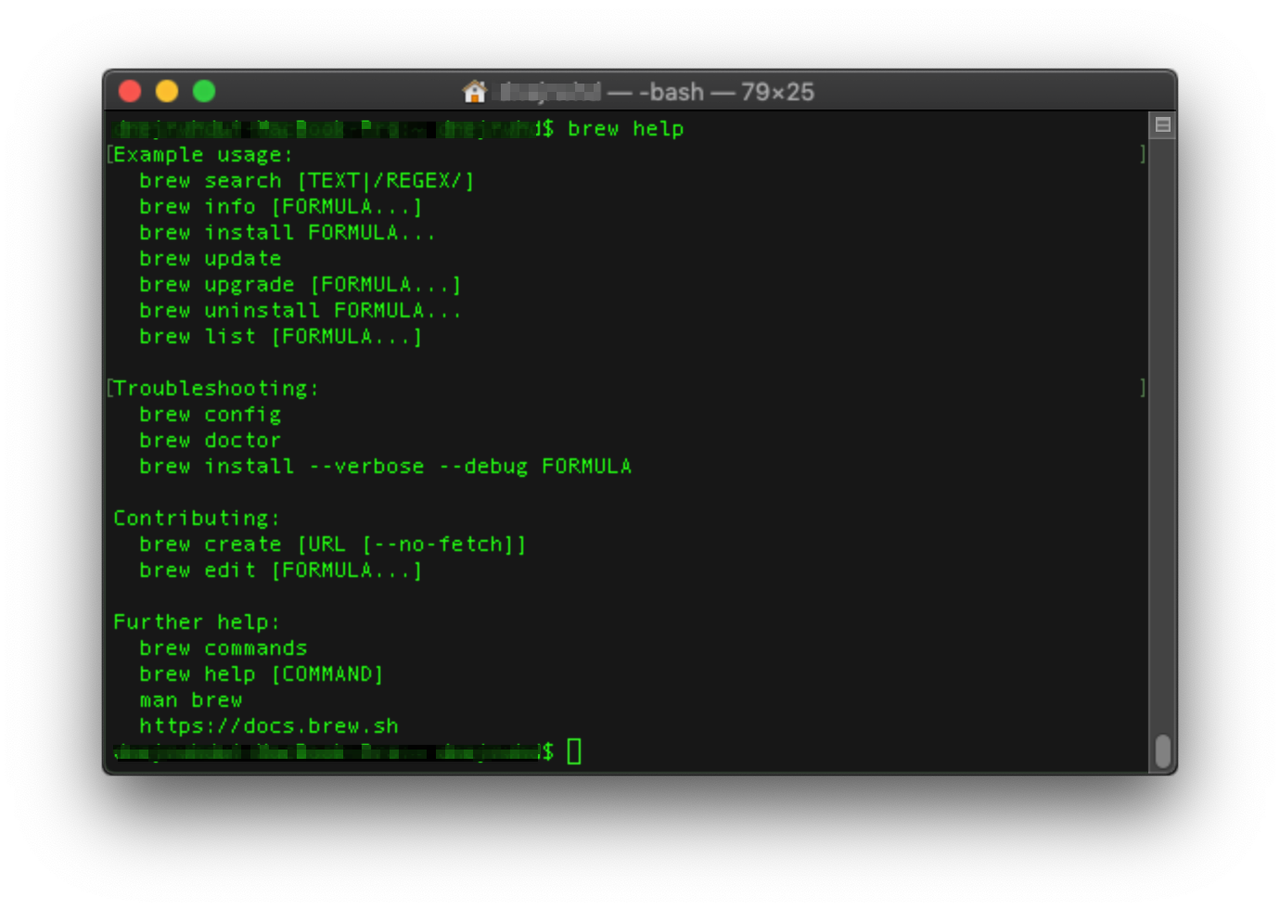Click the "brew search [TEXT|/REGEX/]" line
This screenshot has height=911, width=1280.
(x=307, y=181)
